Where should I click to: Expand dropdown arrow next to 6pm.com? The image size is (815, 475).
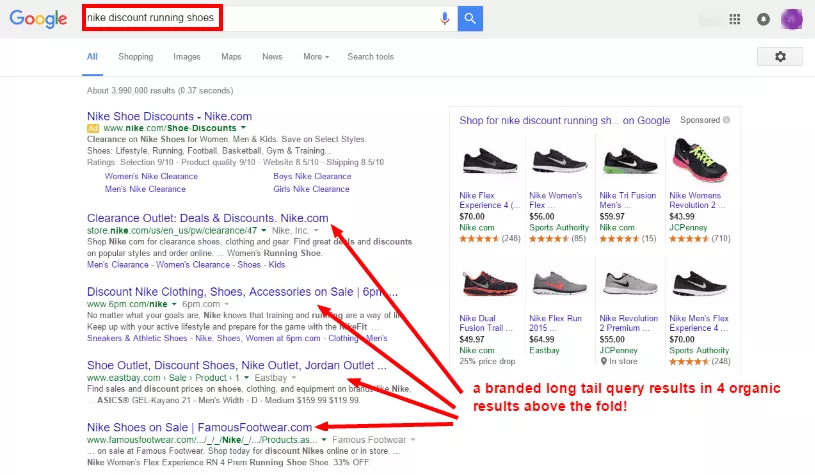coord(227,304)
